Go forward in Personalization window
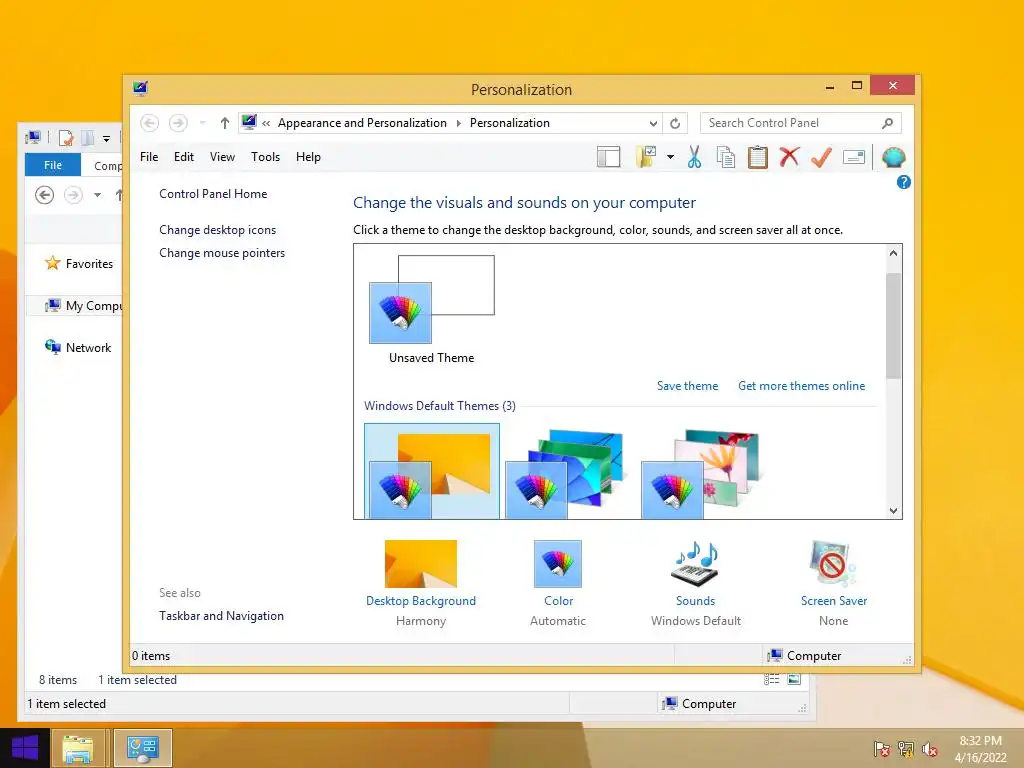1024x768 pixels. coord(178,123)
